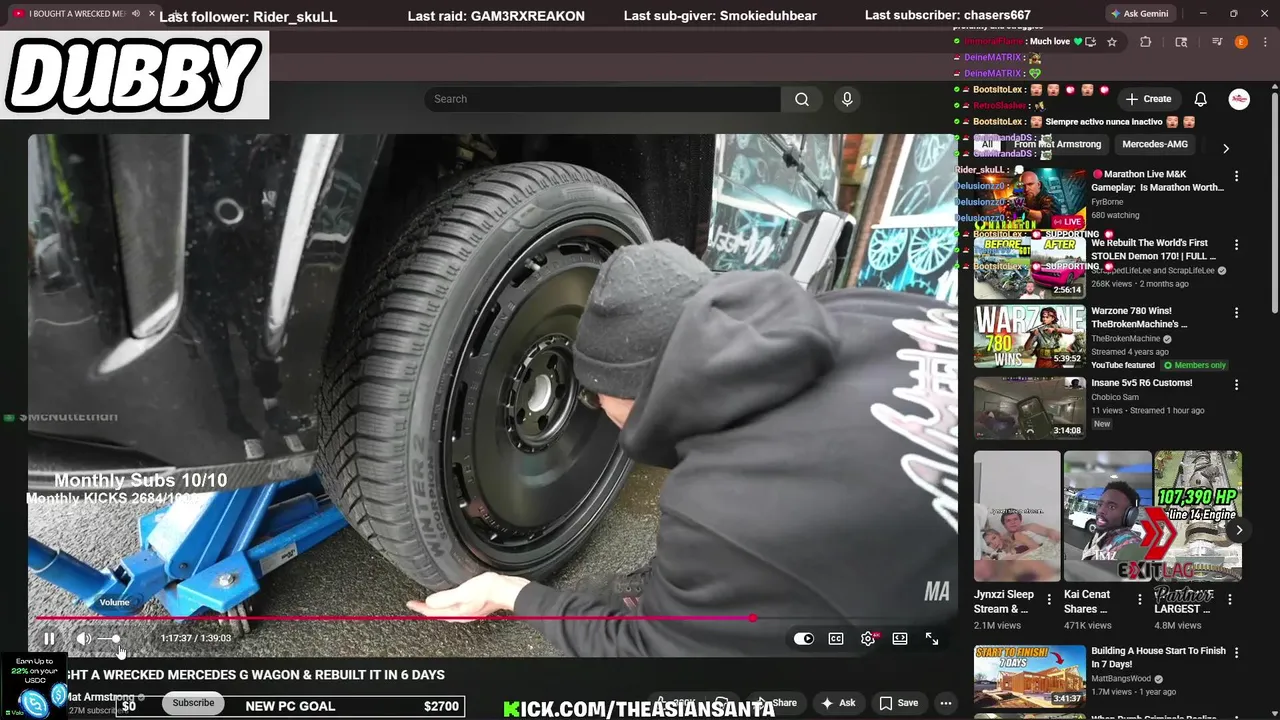Open options menu for Stolen Demon 170 video
The width and height of the screenshot is (1280, 720).
coord(1236,244)
